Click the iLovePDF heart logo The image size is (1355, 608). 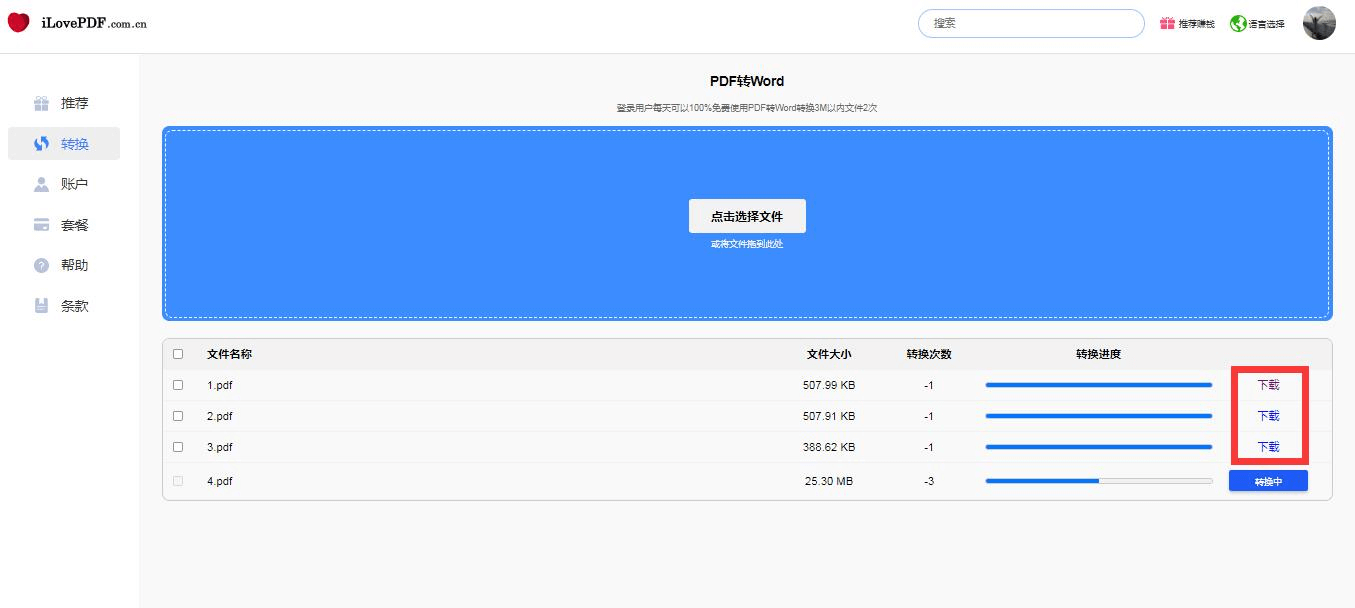point(19,23)
